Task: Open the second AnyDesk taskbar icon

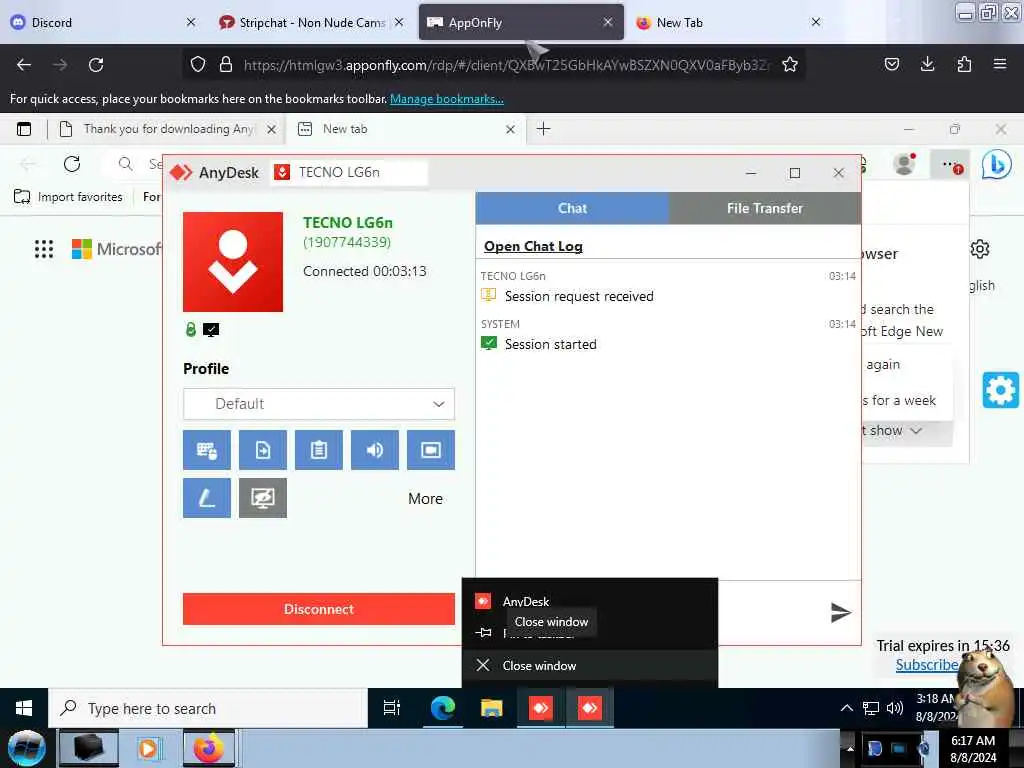Action: tap(589, 708)
